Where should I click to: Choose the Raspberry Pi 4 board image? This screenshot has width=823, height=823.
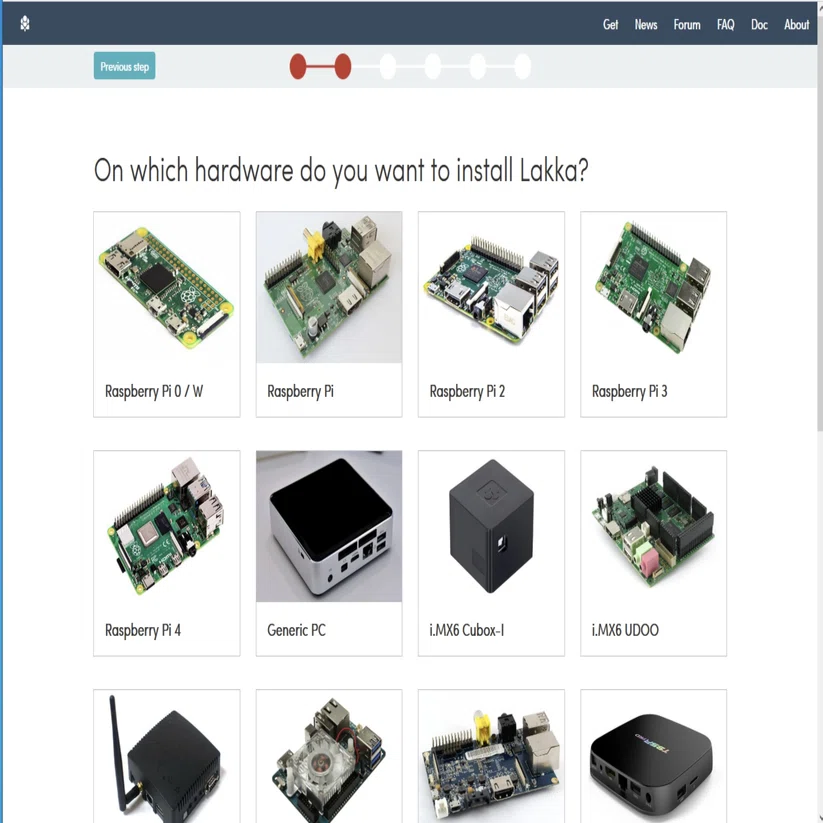(167, 526)
